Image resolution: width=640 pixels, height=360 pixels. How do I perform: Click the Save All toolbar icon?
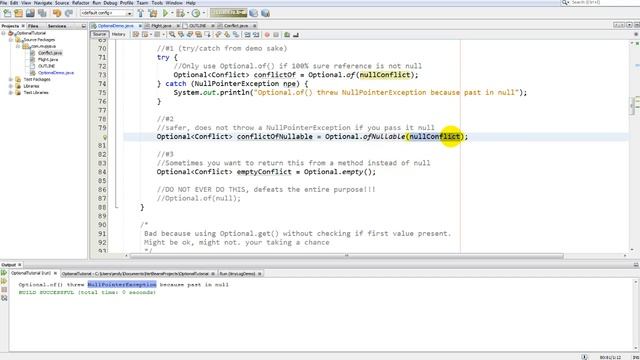(42, 13)
